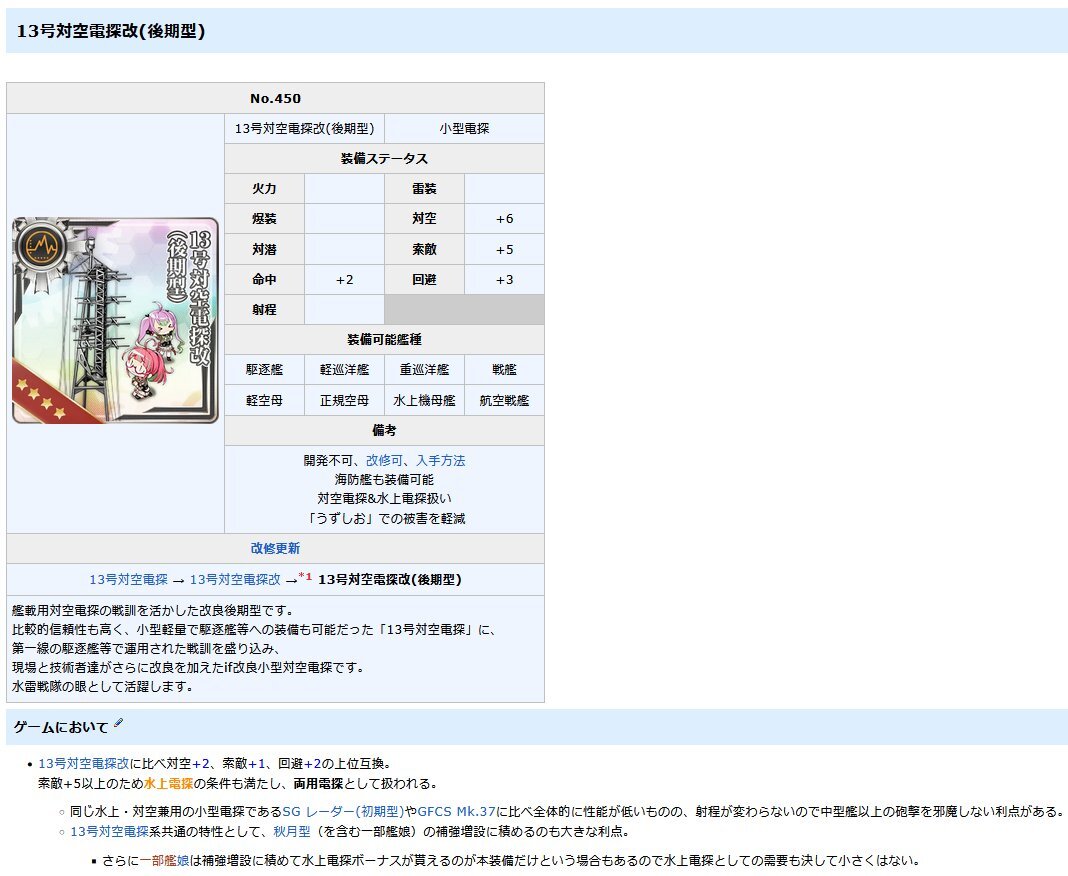Open the SG レーダー(初期型) link

pos(343,811)
